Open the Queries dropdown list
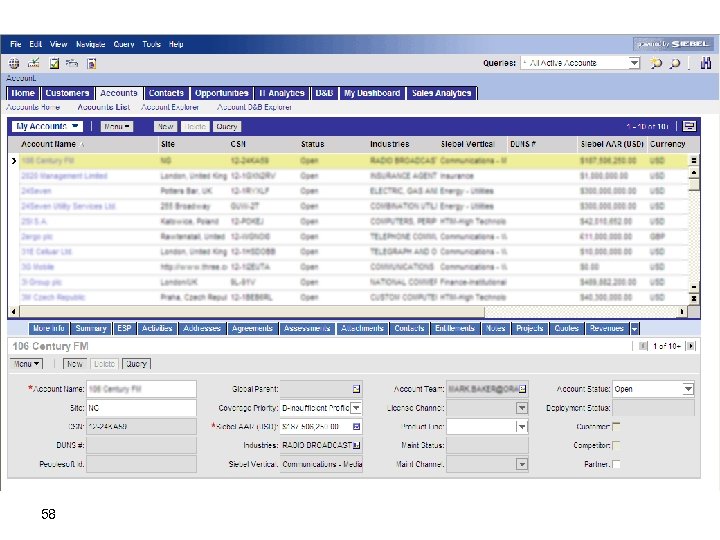Viewport: 720px width, 540px height. click(634, 63)
